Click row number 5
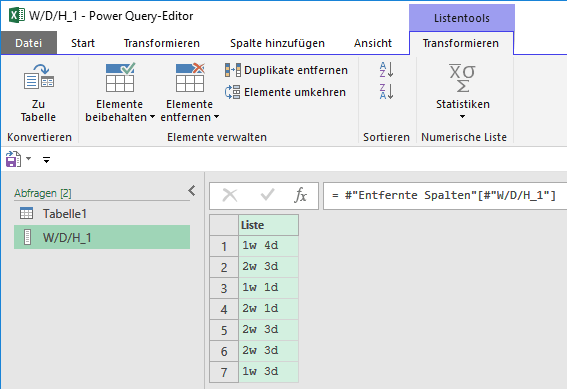The image size is (567, 389). pyautogui.click(x=224, y=330)
